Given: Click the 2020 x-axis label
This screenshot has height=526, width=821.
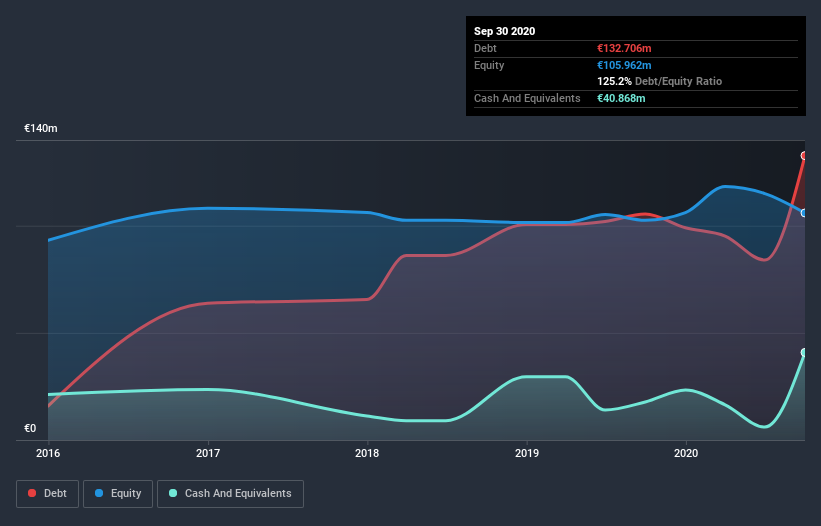Looking at the screenshot, I should click(686, 453).
